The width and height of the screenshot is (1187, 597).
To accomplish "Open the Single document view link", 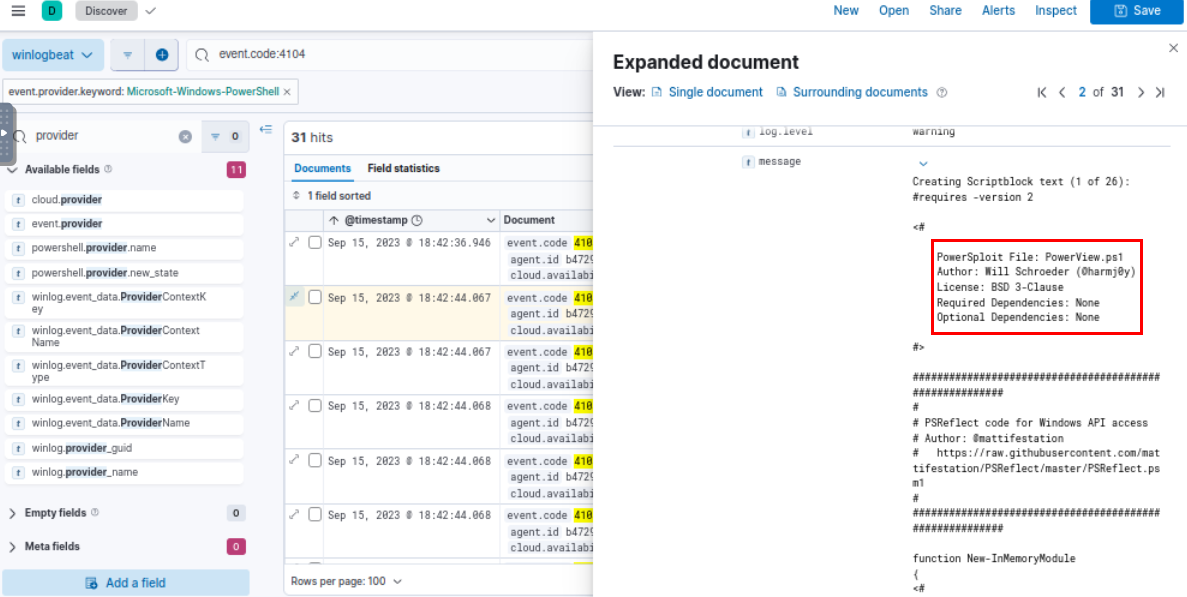I will coord(707,92).
